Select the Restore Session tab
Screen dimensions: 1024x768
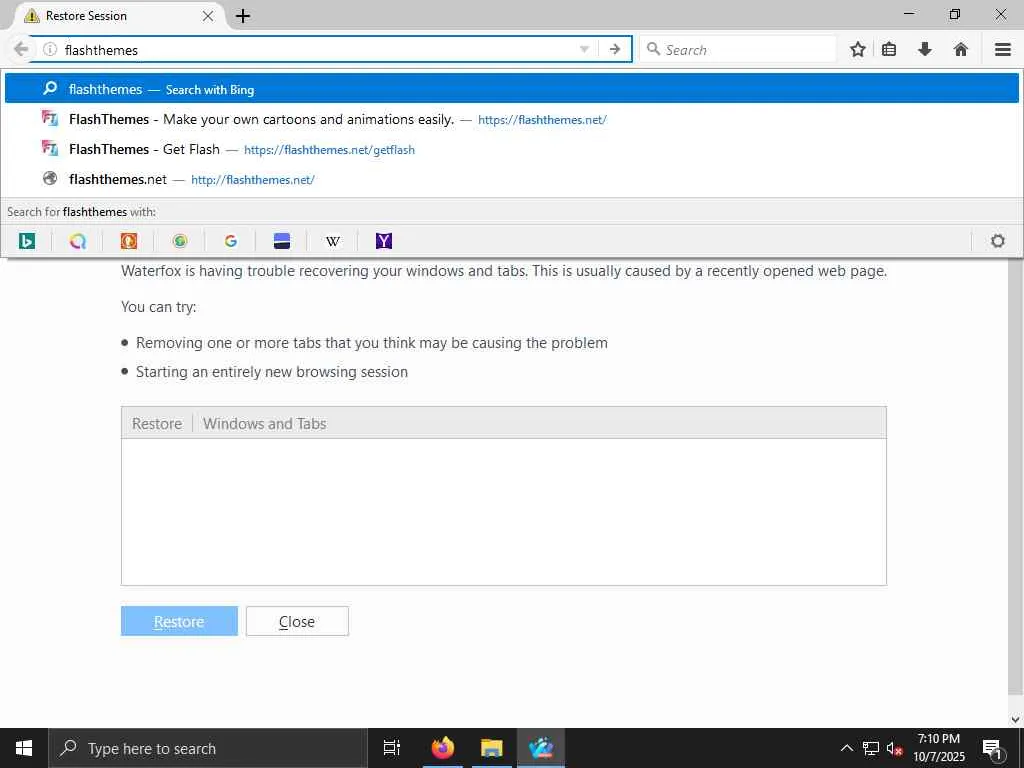(118, 16)
